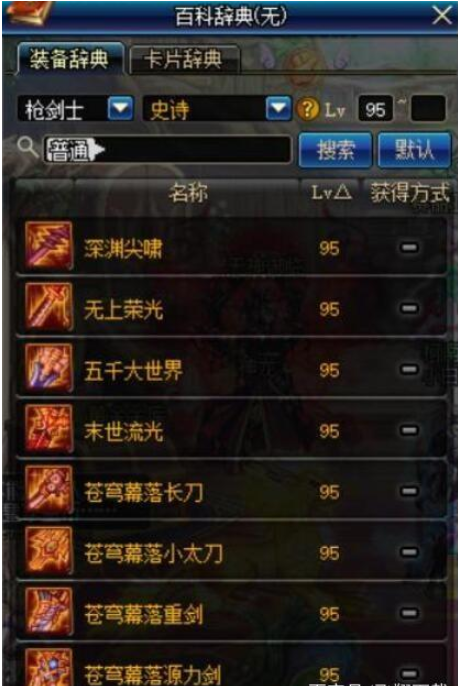
Task: Click the 五千大世界 item icon
Action: point(48,368)
